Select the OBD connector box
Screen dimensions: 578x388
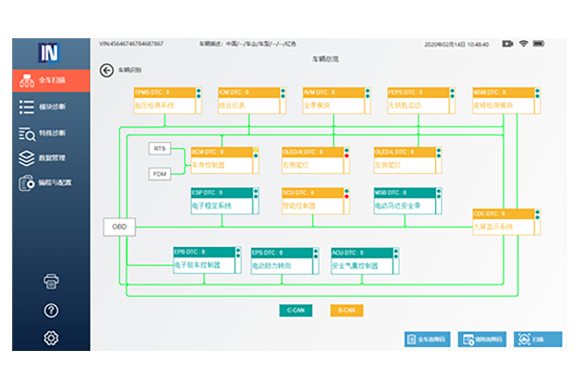click(x=119, y=227)
